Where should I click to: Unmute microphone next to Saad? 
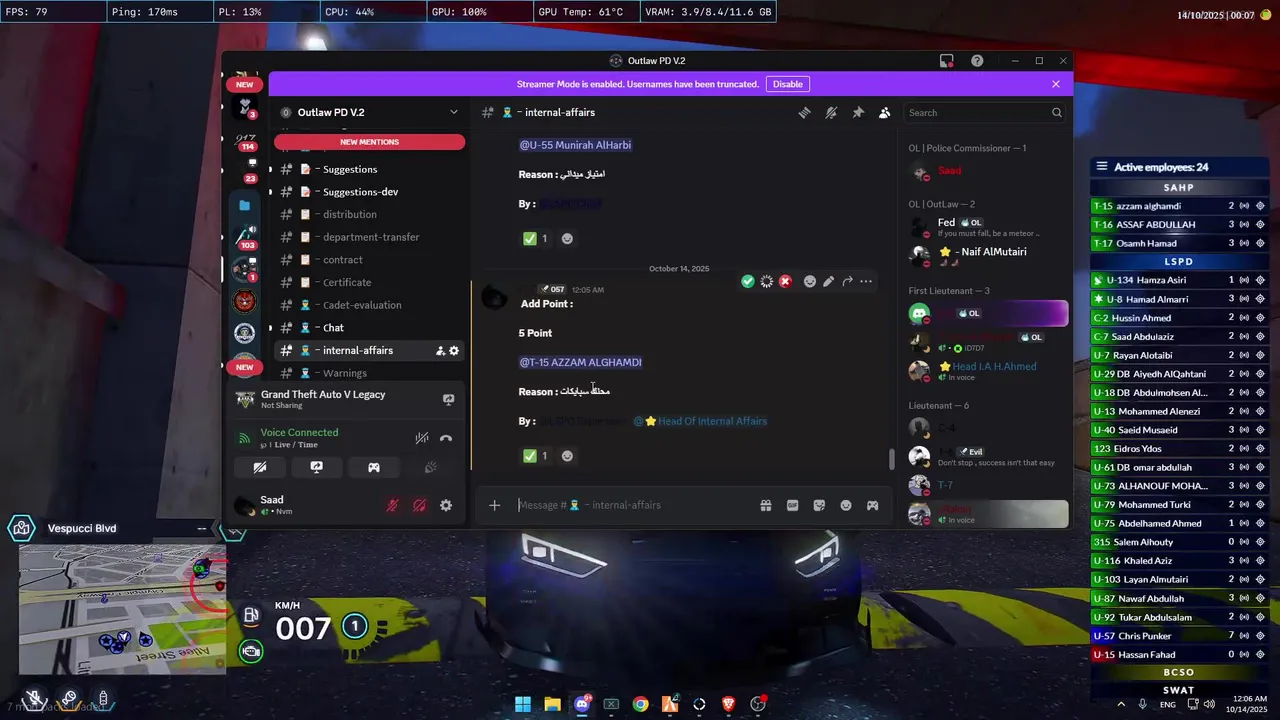point(392,505)
